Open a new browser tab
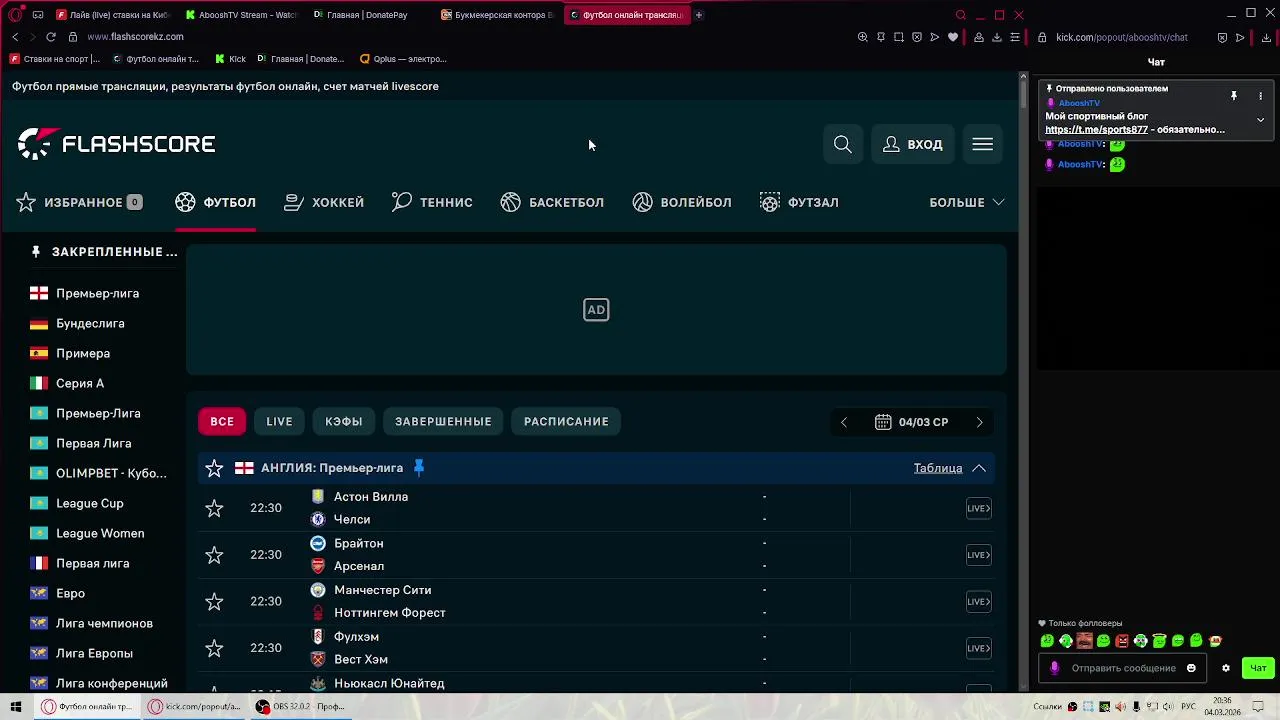 (699, 15)
